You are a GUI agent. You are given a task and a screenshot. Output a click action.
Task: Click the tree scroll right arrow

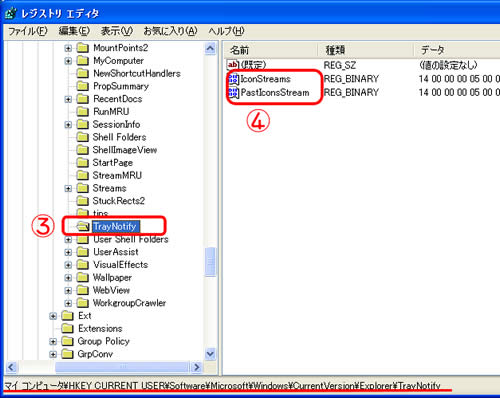tap(197, 367)
